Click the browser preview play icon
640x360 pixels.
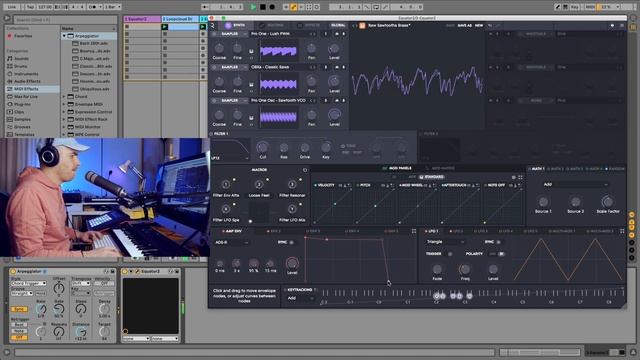click(x=7, y=18)
